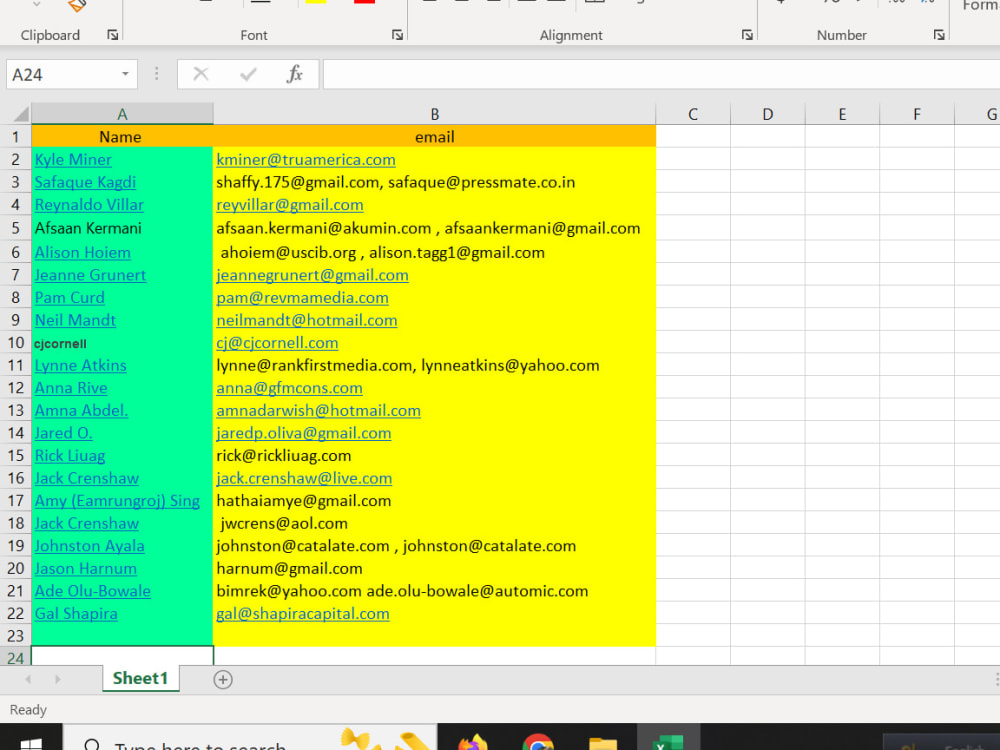Select the email header cell
The width and height of the screenshot is (1000, 750).
434,136
